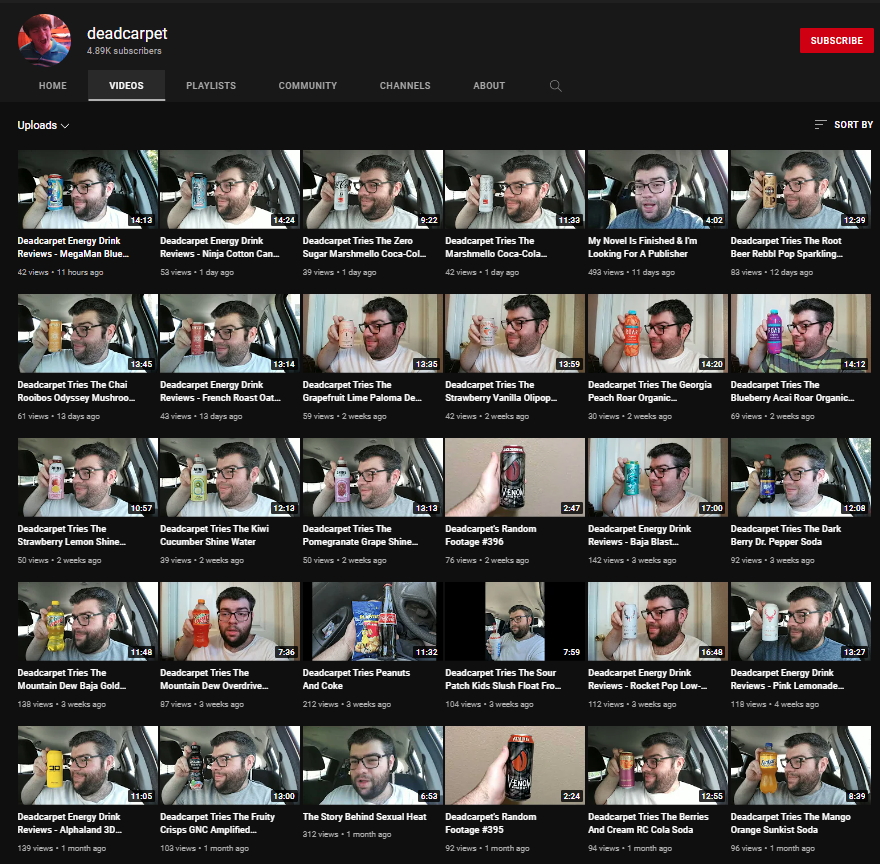Open the Berries And Cream RC Cola thumbnail
Screen dimensions: 880x864
pyautogui.click(x=658, y=765)
